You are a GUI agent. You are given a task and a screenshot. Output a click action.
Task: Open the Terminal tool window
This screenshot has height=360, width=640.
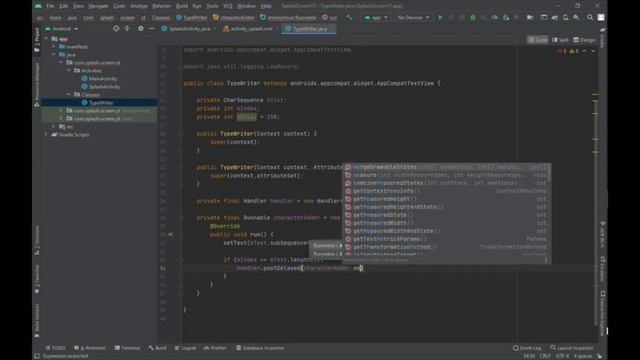127,348
